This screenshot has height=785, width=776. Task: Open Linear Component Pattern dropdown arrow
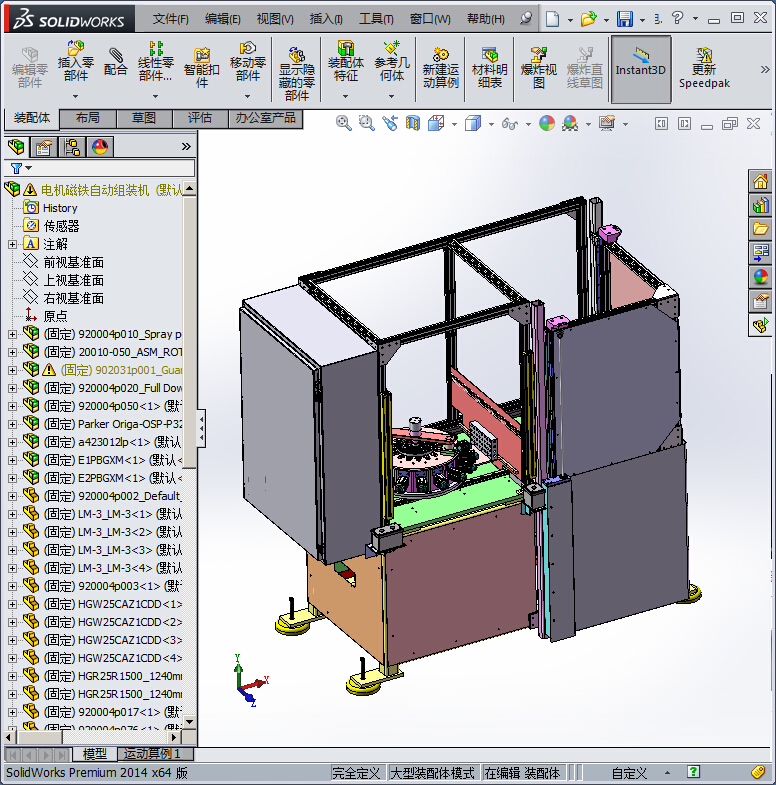pyautogui.click(x=156, y=96)
